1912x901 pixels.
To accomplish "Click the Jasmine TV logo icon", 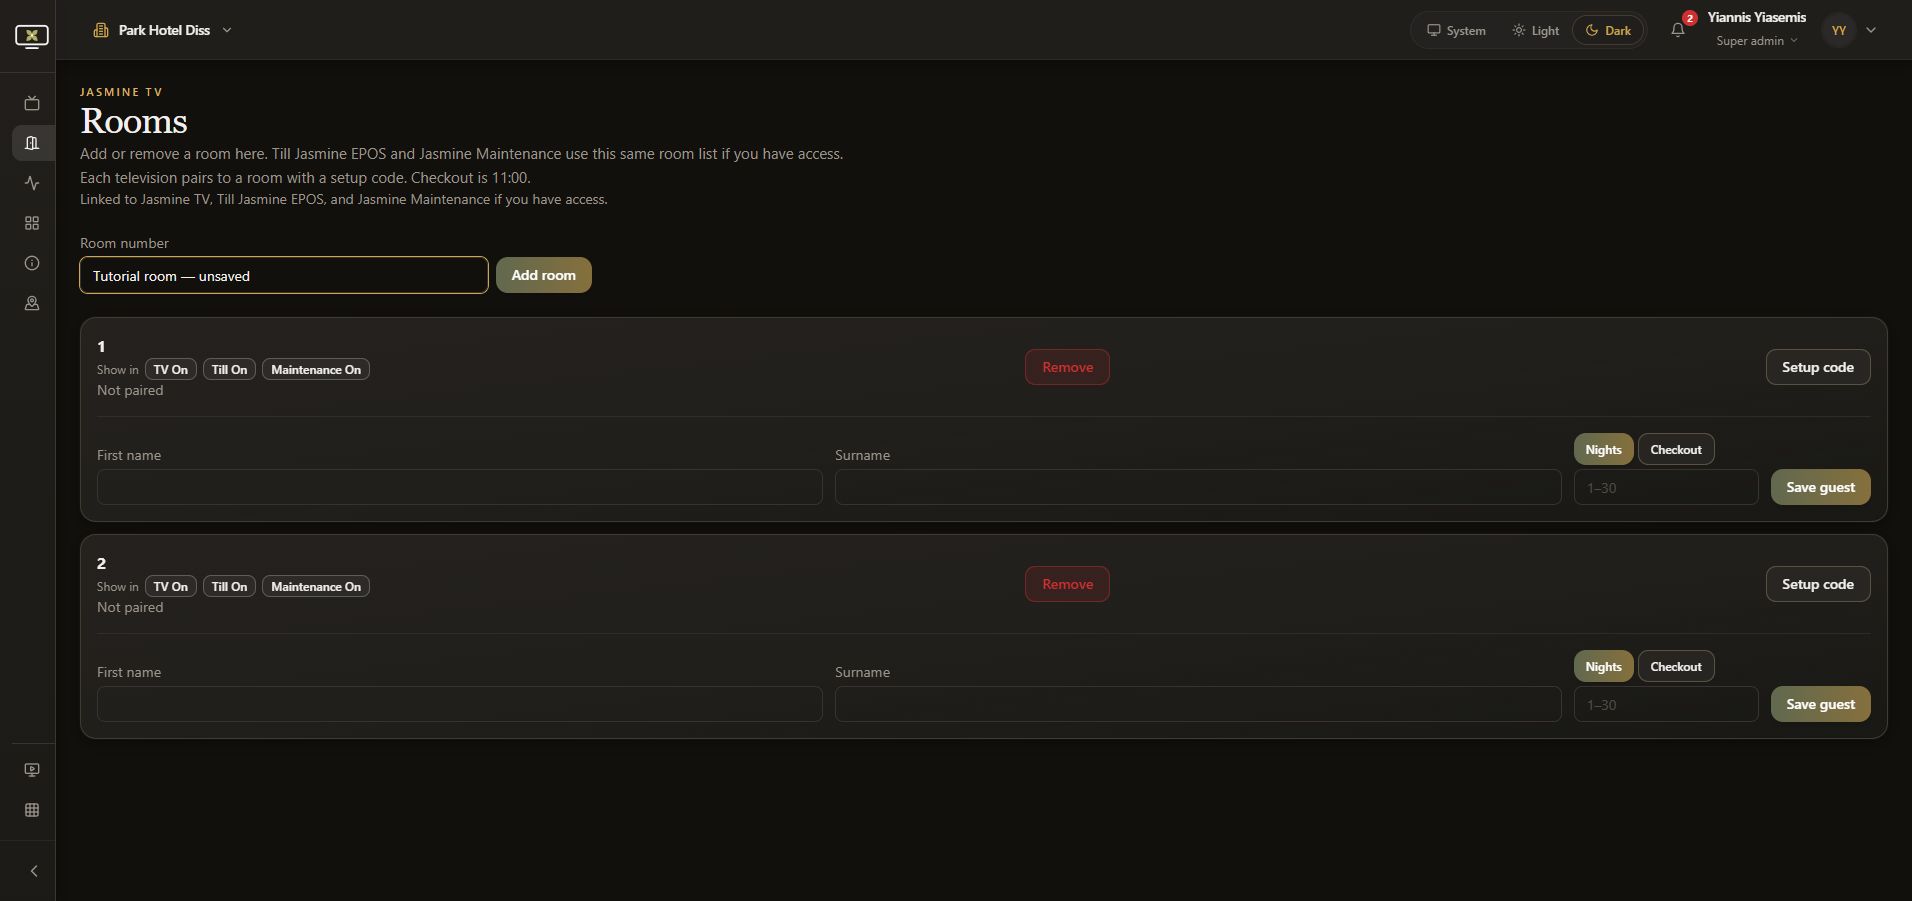I will [32, 36].
